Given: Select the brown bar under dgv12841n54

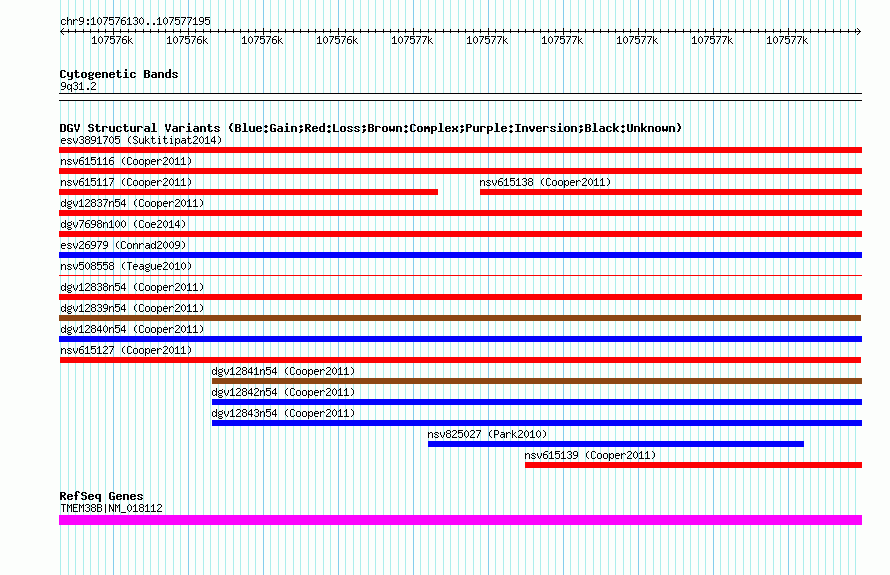Looking at the screenshot, I should pos(537,381).
